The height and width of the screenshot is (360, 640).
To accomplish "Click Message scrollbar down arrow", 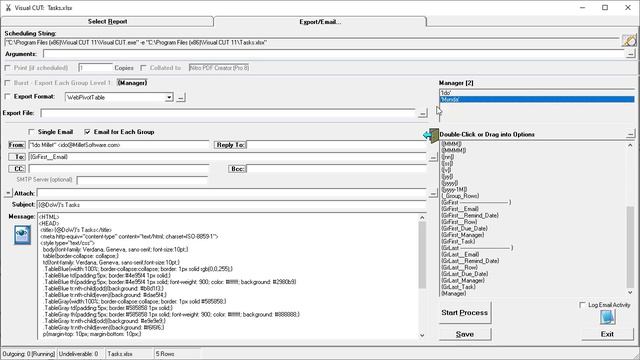I will pyautogui.click(x=422, y=335).
